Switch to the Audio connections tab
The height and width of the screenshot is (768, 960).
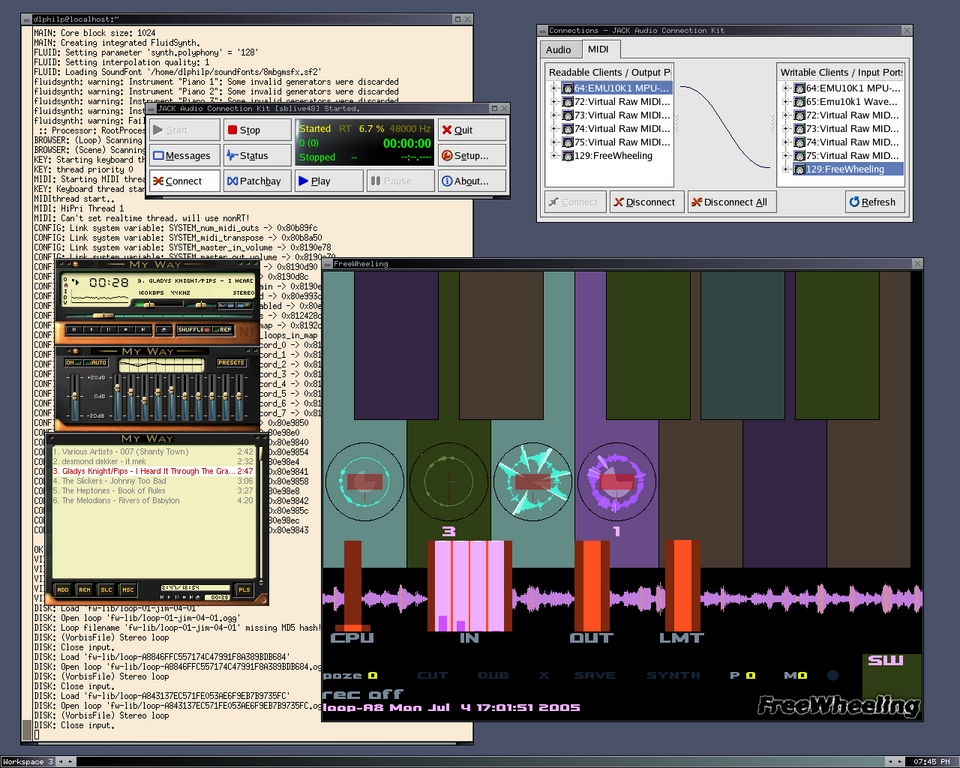558,49
